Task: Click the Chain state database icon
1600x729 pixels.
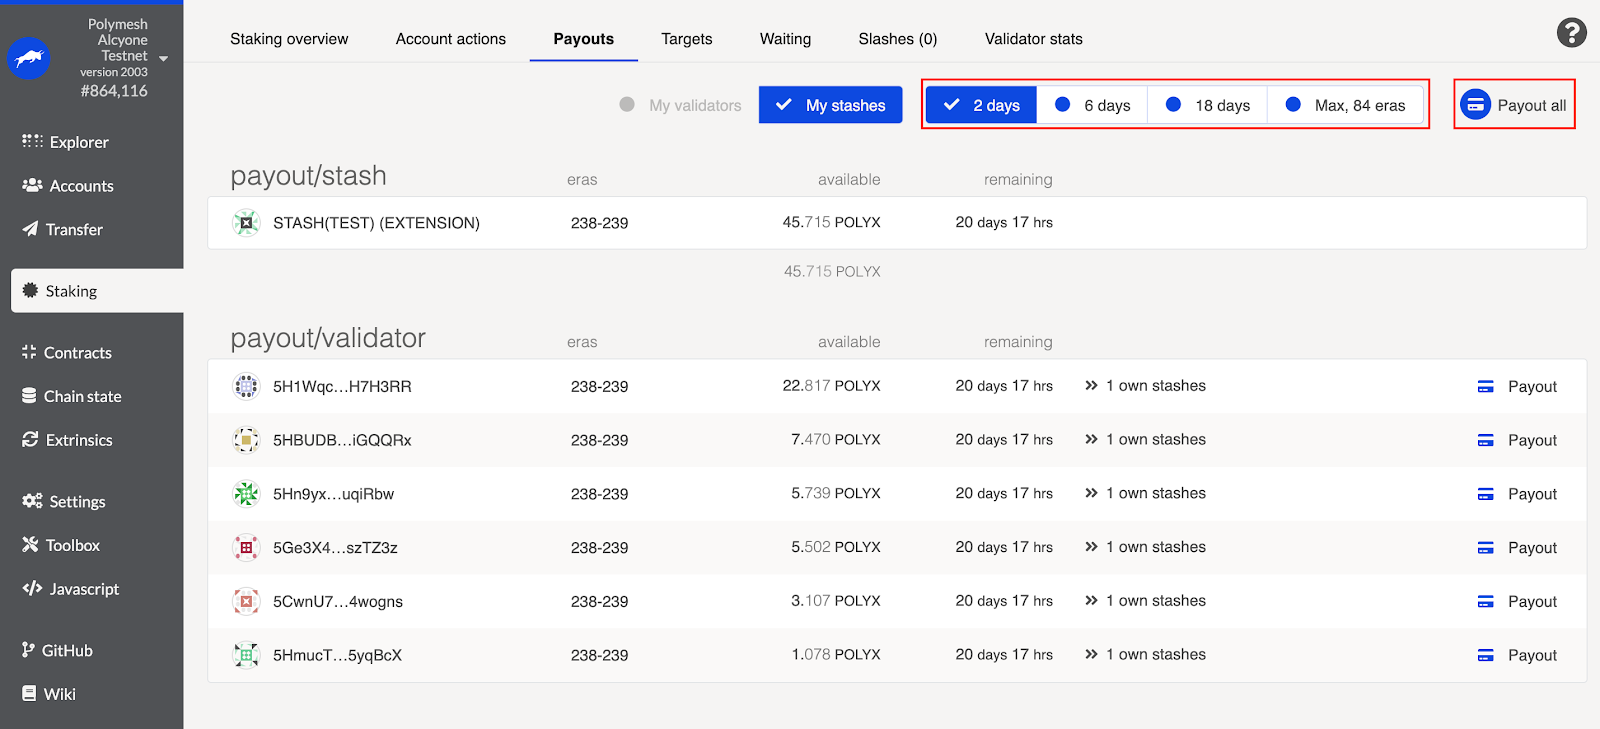Action: click(29, 396)
